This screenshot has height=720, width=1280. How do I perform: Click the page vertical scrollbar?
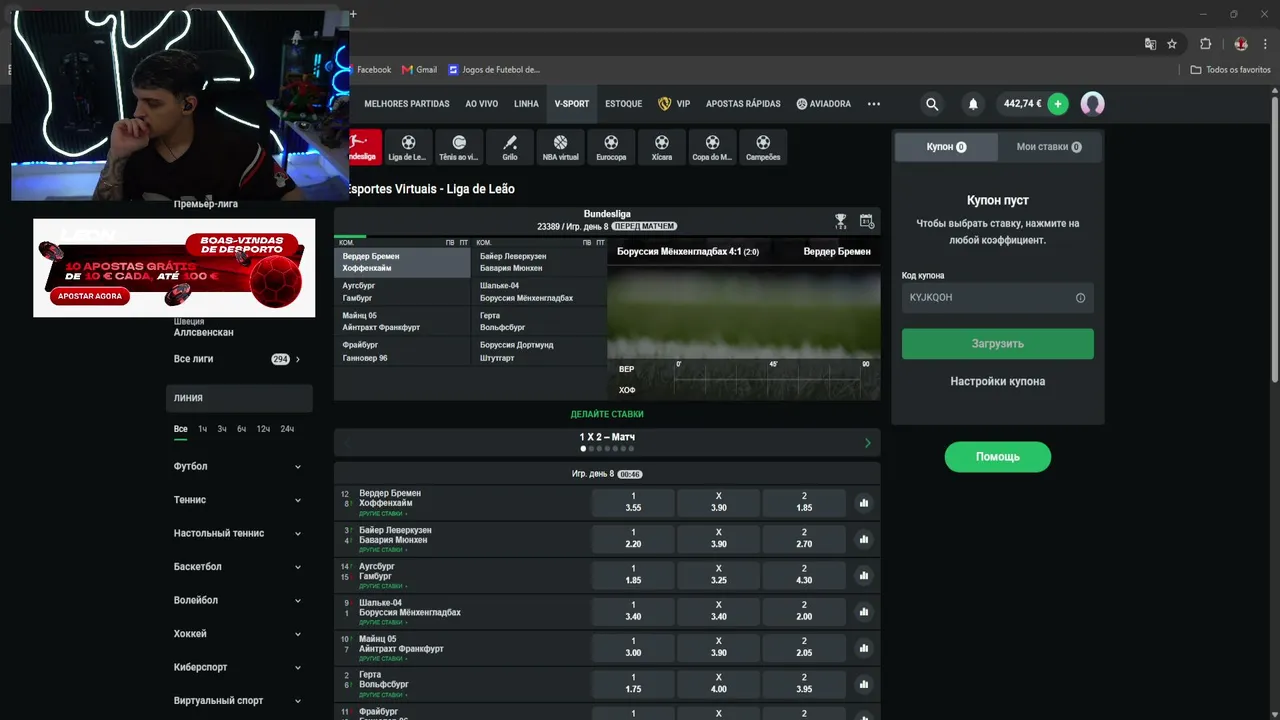1274,240
